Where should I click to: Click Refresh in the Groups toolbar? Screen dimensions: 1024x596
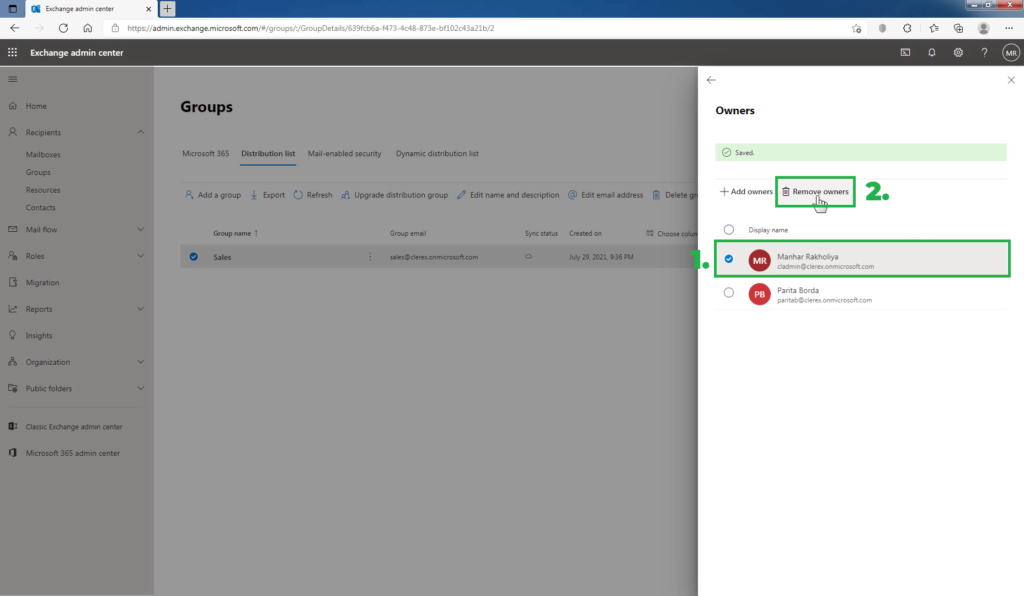[x=313, y=195]
